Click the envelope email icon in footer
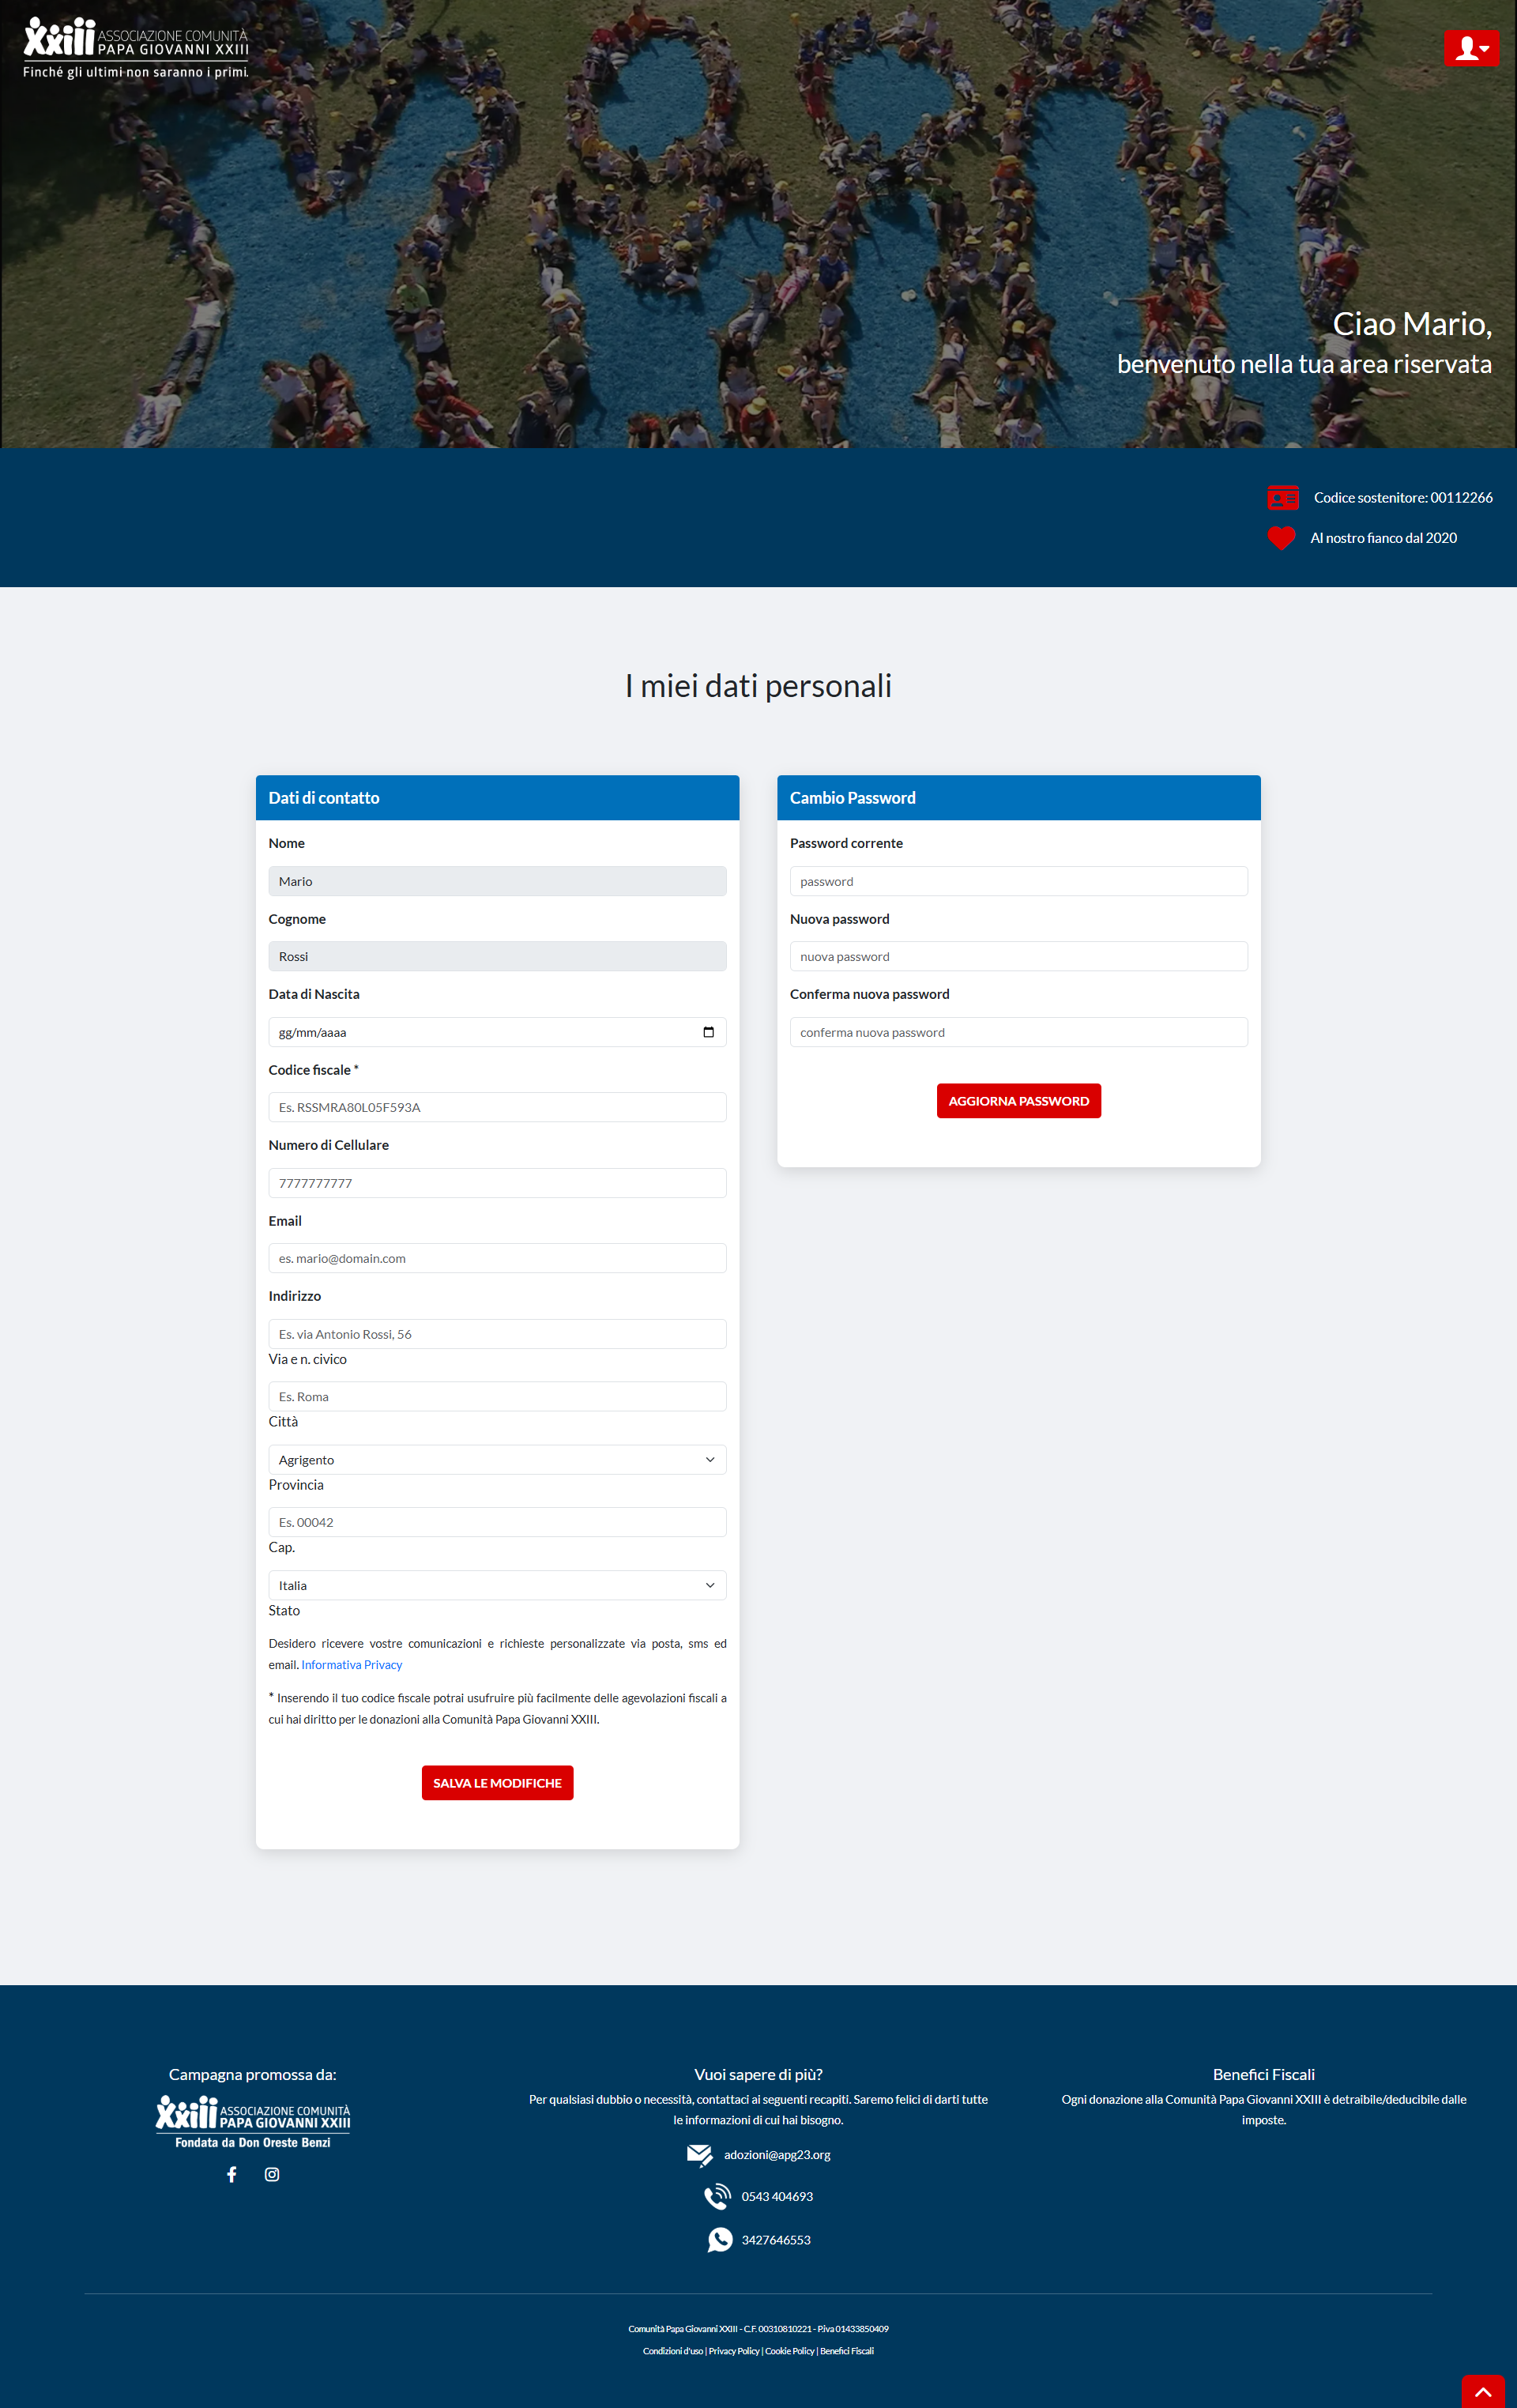Image resolution: width=1517 pixels, height=2408 pixels. 699,2155
